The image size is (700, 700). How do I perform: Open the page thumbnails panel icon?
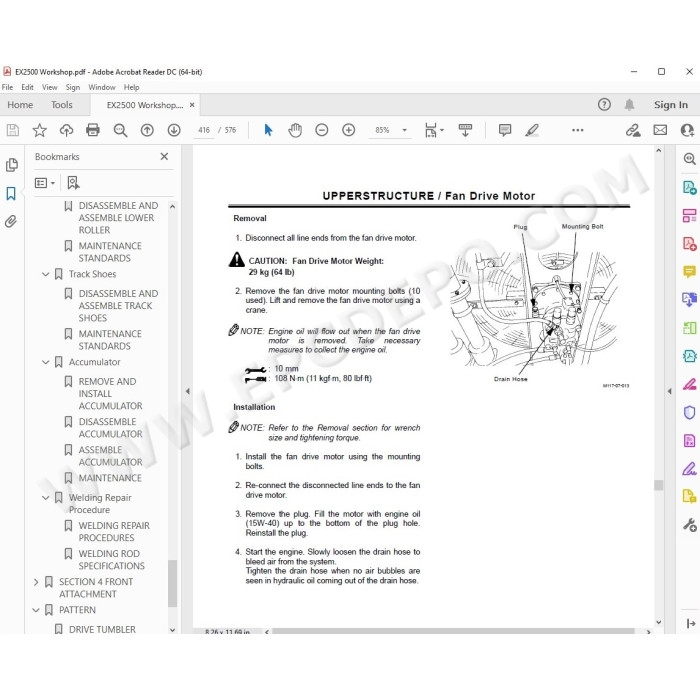point(12,165)
